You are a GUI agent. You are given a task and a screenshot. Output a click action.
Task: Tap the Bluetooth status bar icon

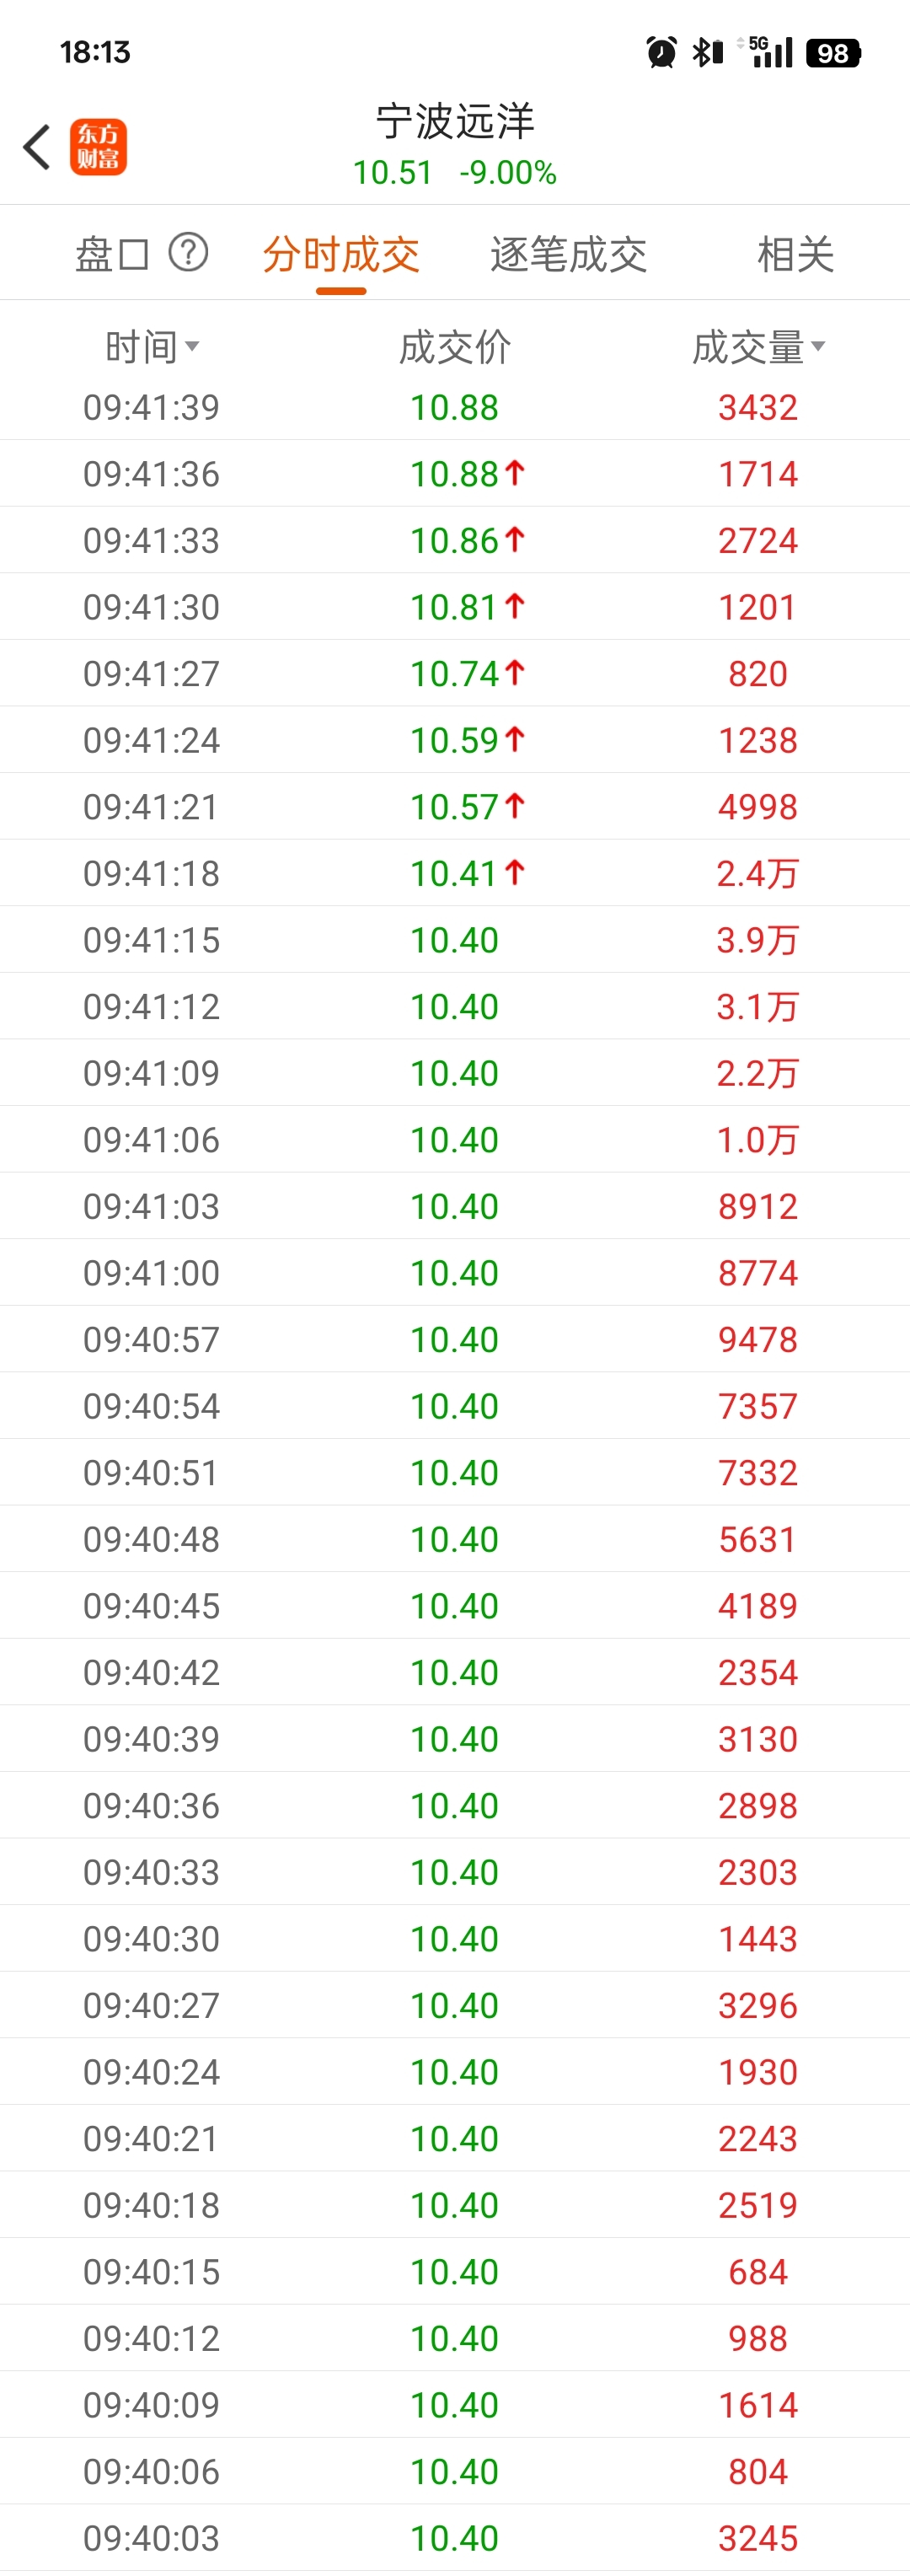708,52
